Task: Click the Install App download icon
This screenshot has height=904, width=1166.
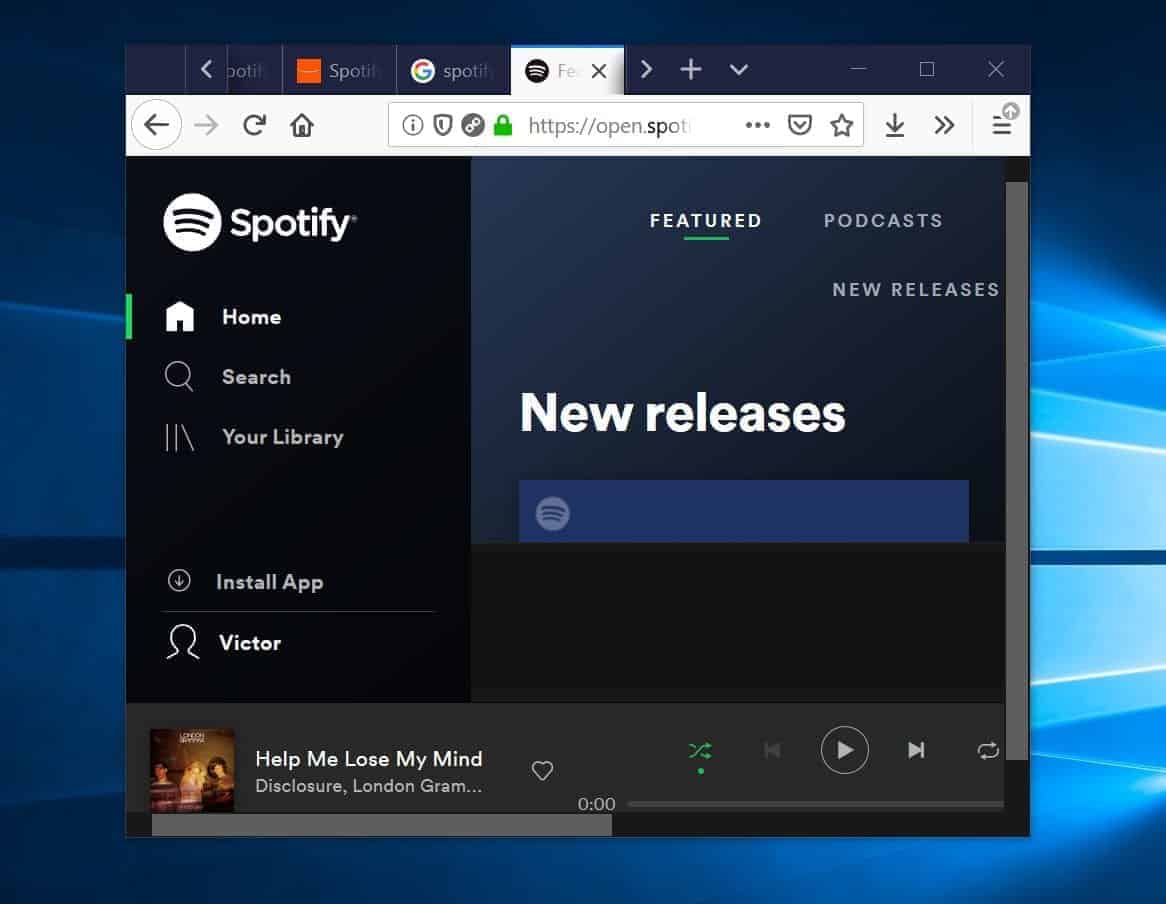Action: [x=179, y=580]
